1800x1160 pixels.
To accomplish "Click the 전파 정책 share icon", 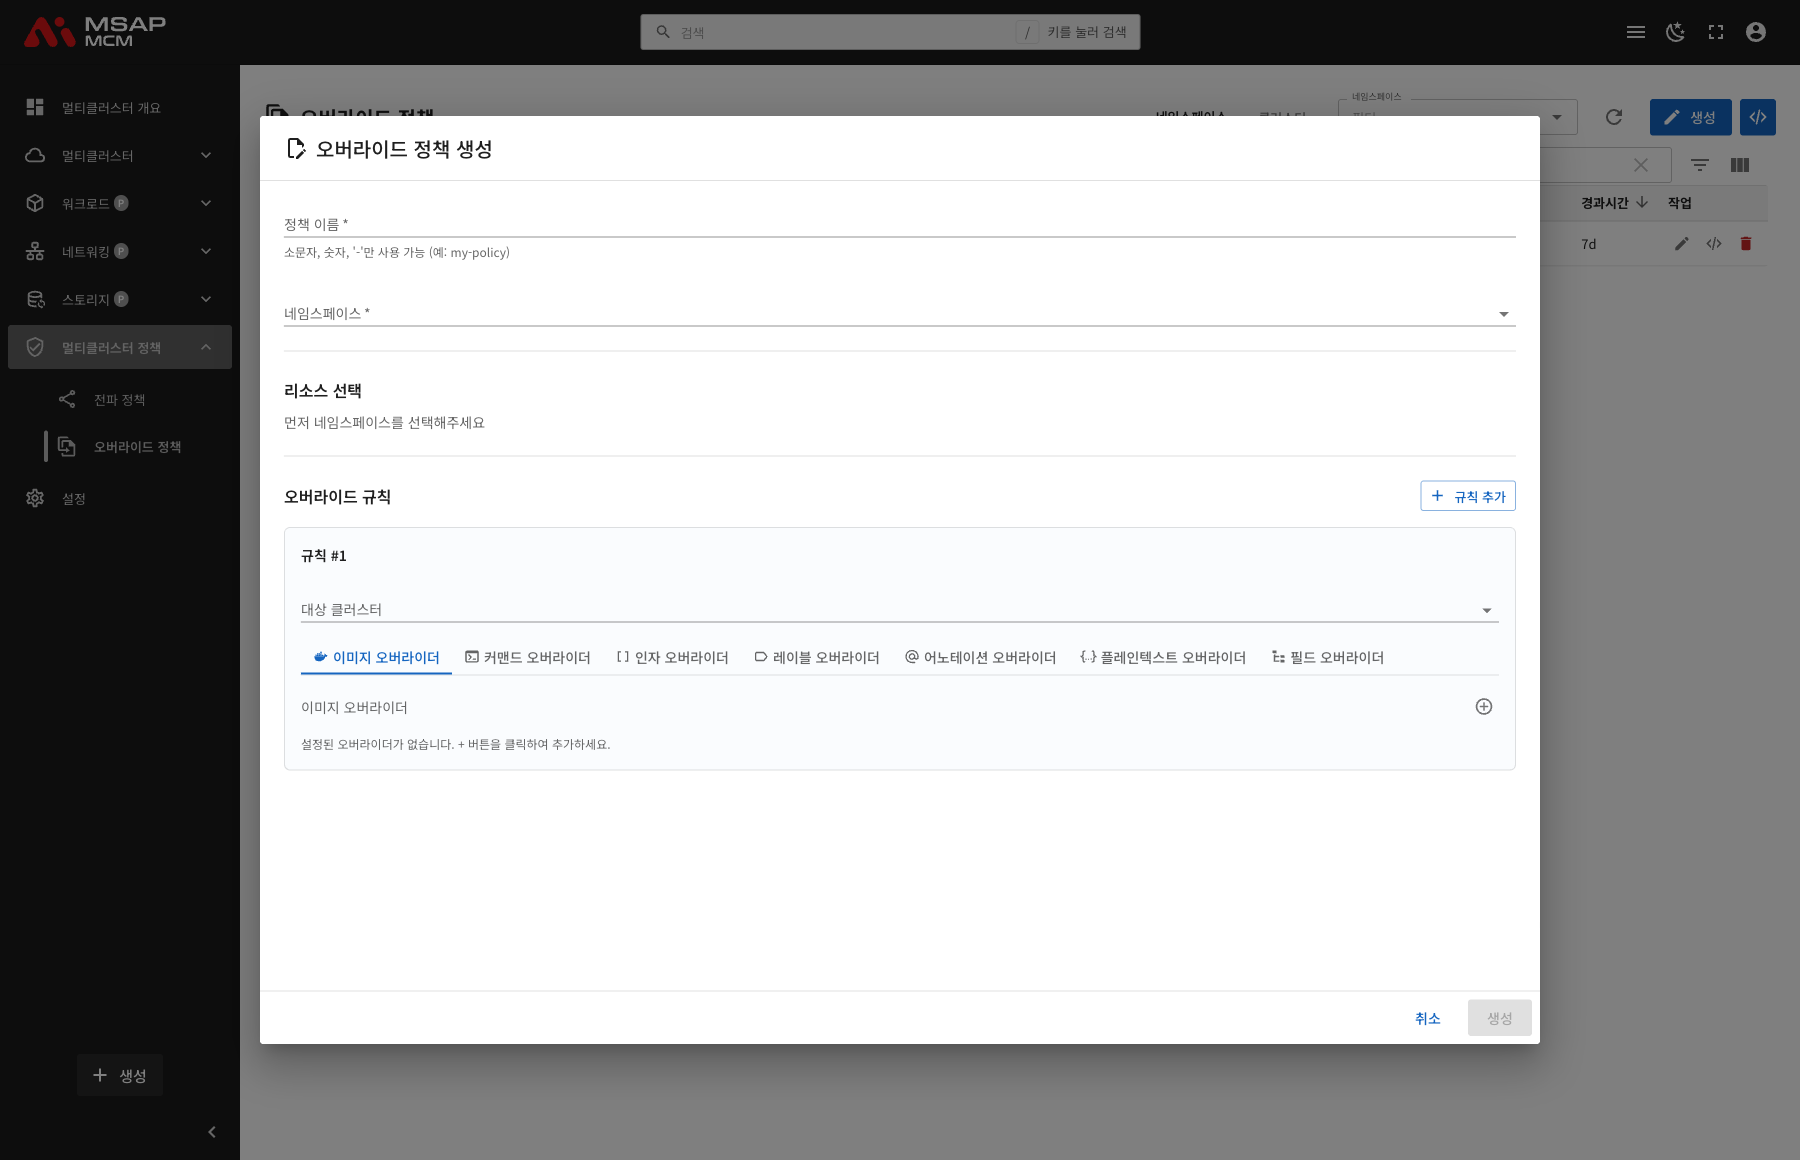I will (67, 400).
